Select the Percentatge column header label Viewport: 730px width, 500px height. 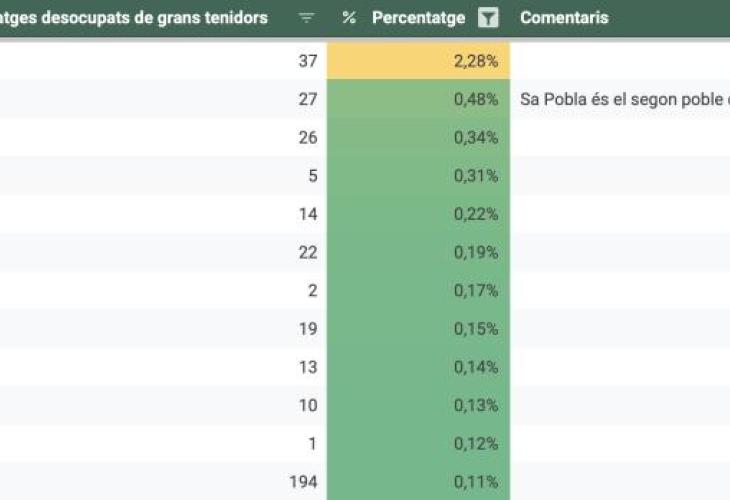click(x=418, y=18)
